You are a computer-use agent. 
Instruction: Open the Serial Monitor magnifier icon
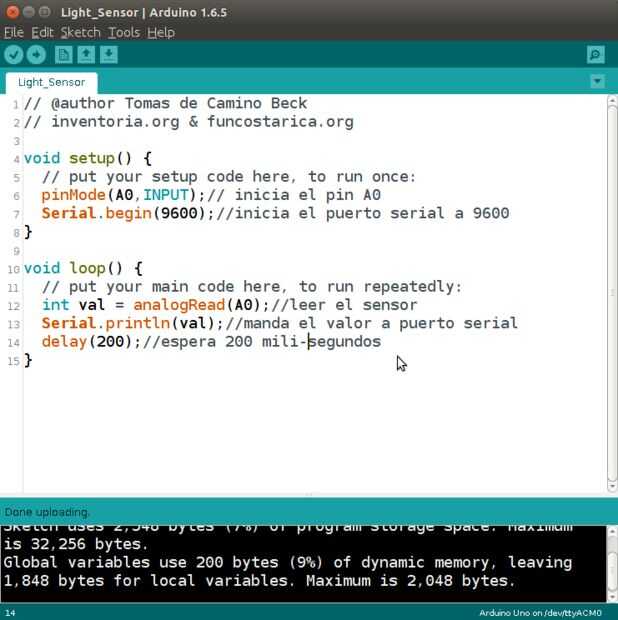[595, 55]
